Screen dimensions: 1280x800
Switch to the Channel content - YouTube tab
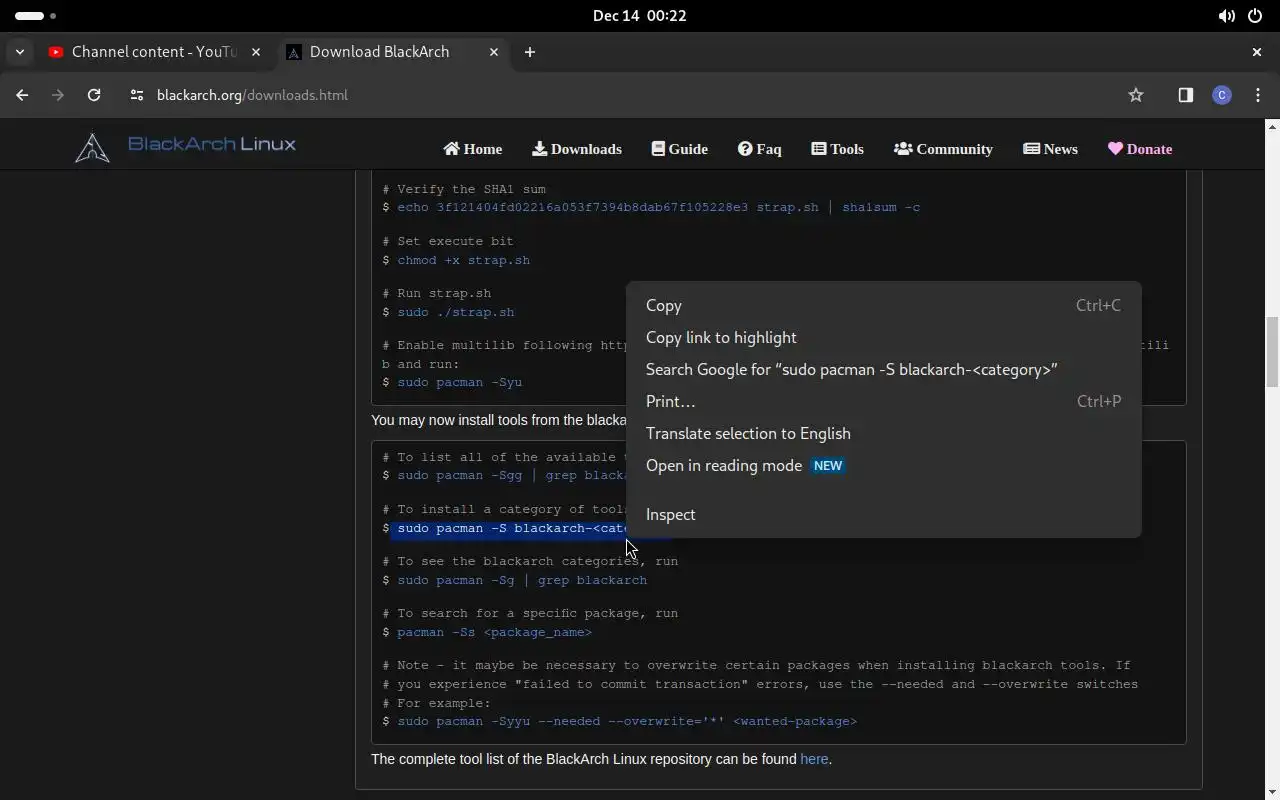click(x=154, y=52)
